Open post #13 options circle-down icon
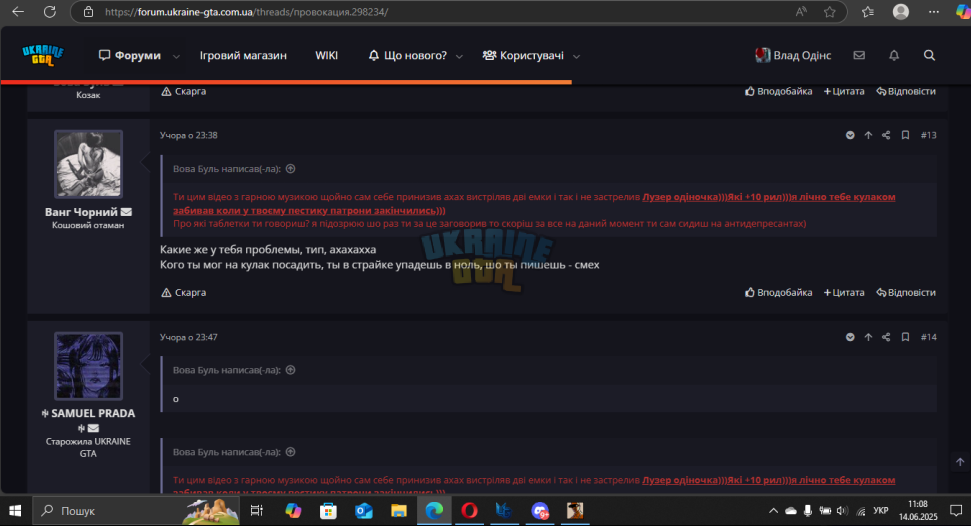The image size is (971, 526). pos(850,135)
